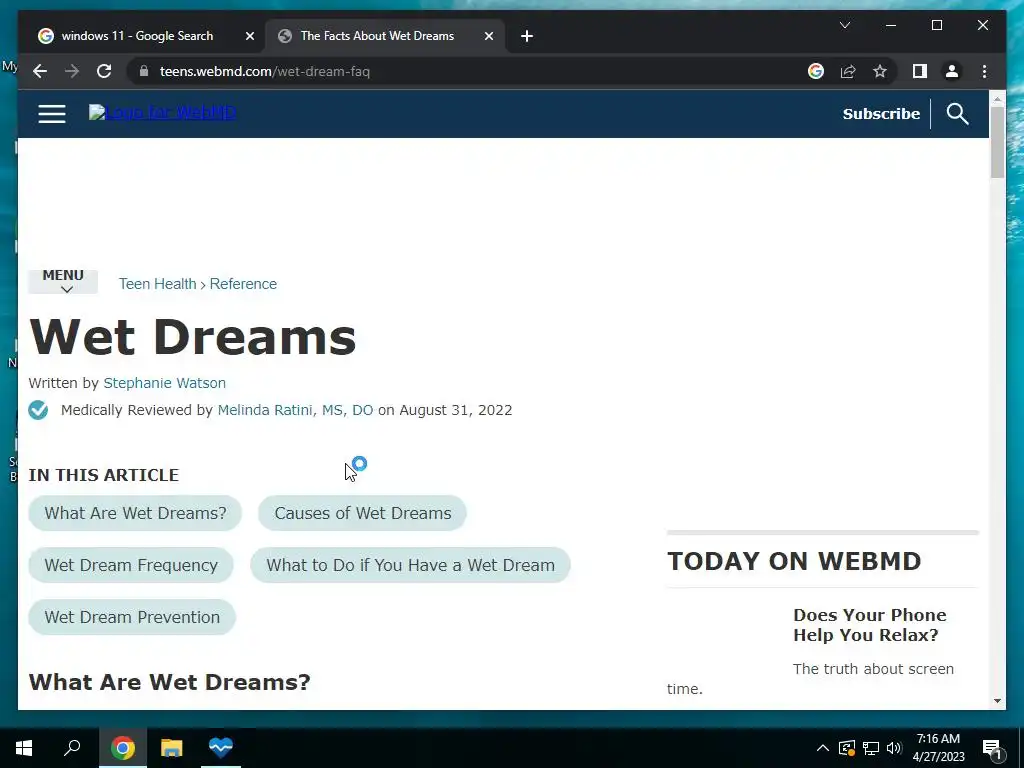Open the WebMD search magnifier icon

(957, 114)
